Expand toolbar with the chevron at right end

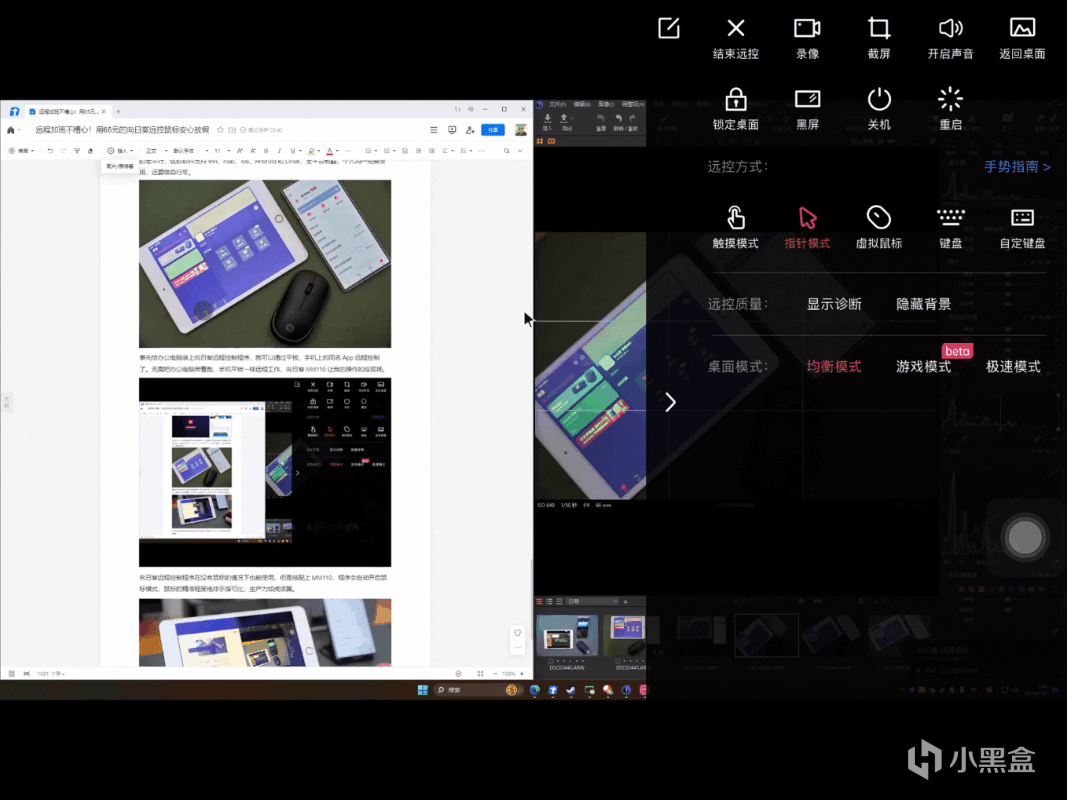521,151
